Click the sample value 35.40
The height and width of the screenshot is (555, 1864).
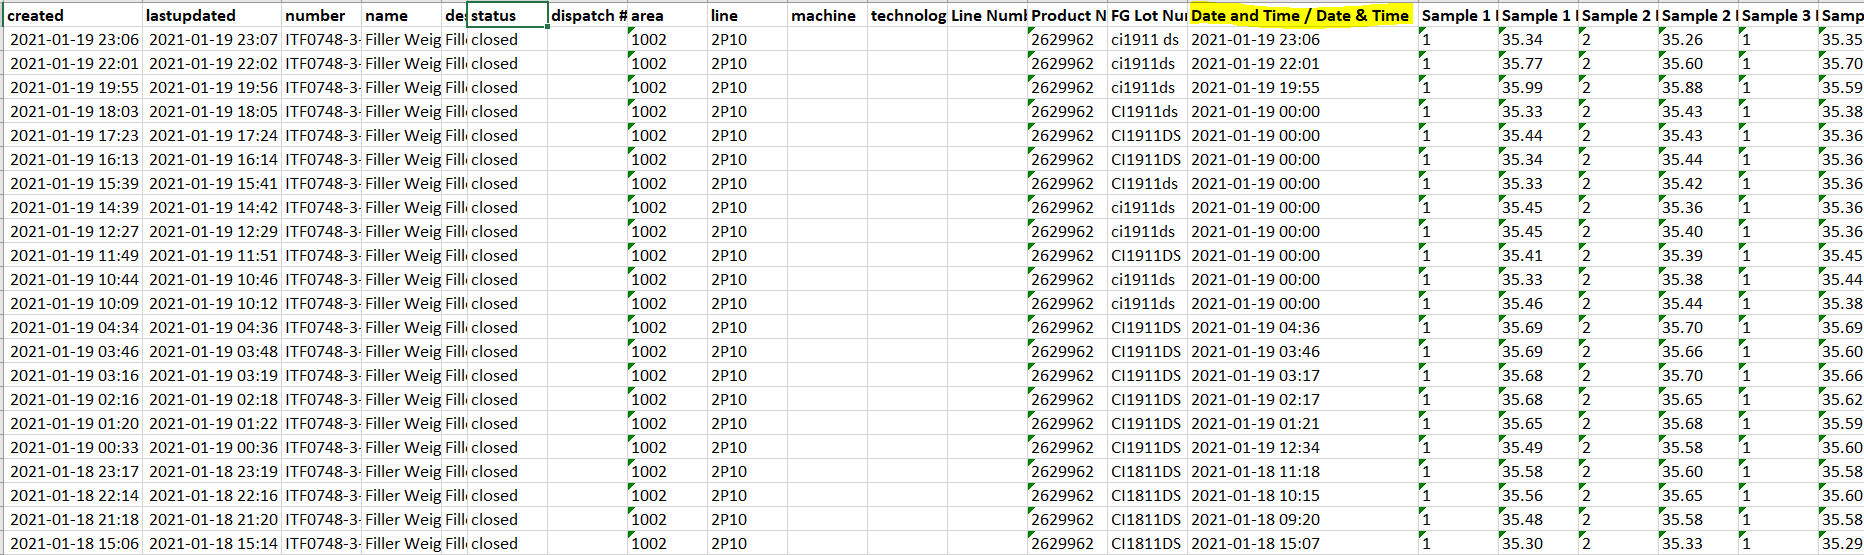[1697, 231]
